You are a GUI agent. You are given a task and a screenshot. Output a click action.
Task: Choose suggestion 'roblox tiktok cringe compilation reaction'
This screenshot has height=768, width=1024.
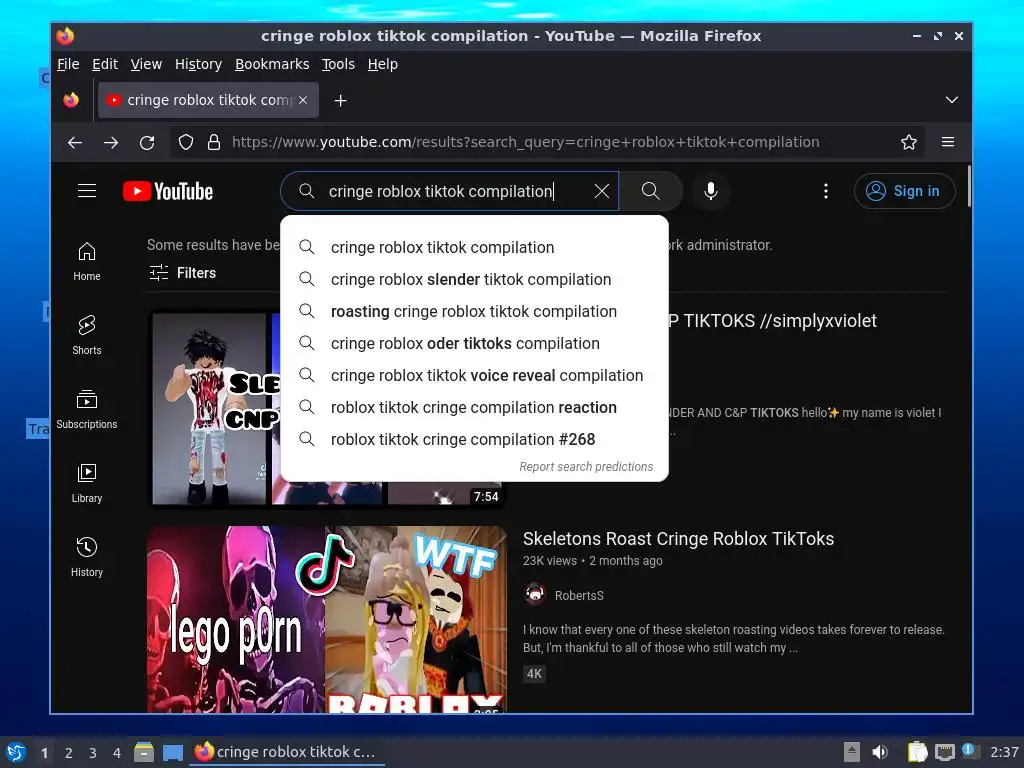474,408
